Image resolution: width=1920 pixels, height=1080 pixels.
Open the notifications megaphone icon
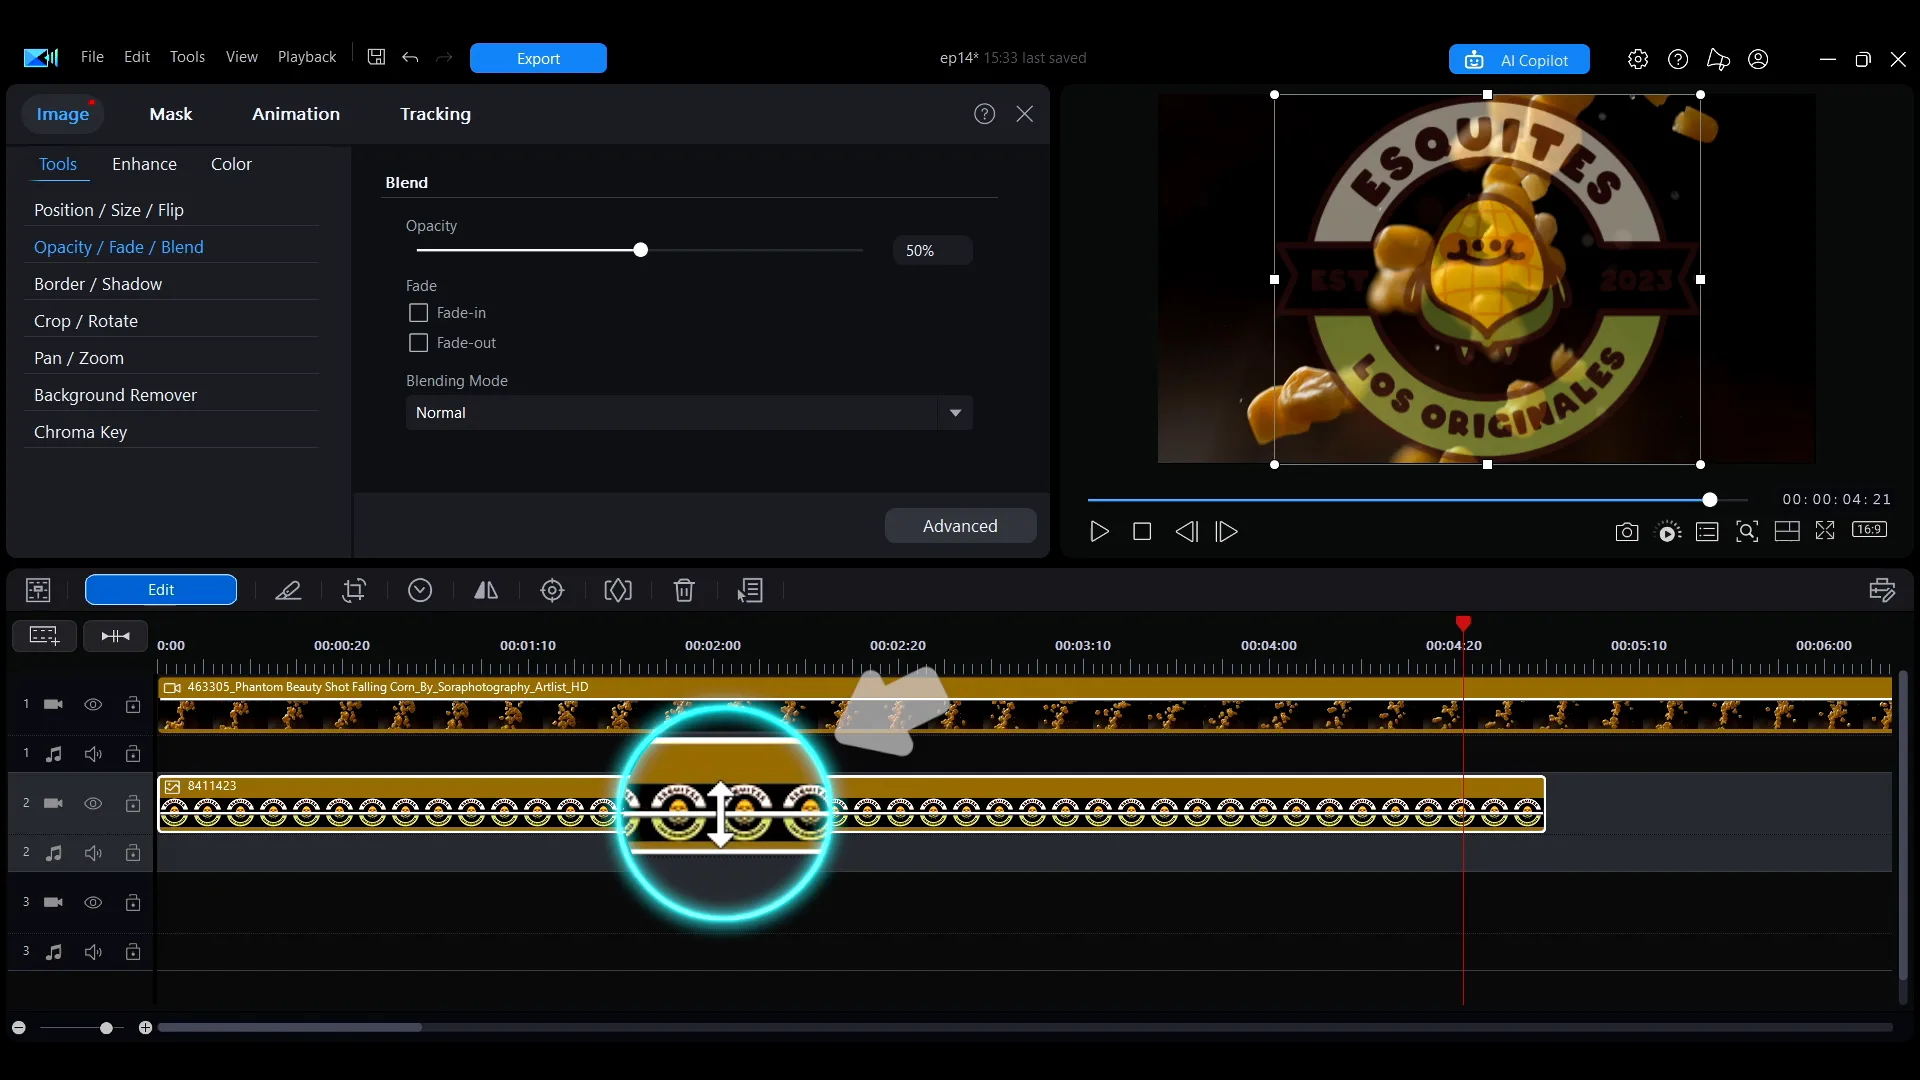pos(1718,59)
